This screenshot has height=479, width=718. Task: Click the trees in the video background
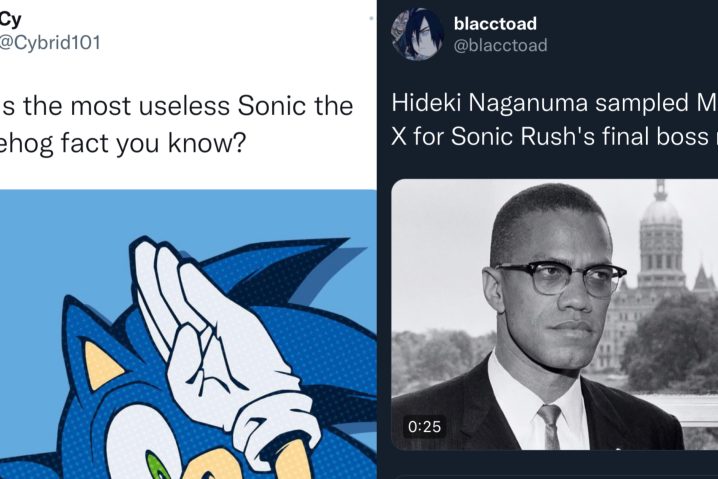coord(669,339)
